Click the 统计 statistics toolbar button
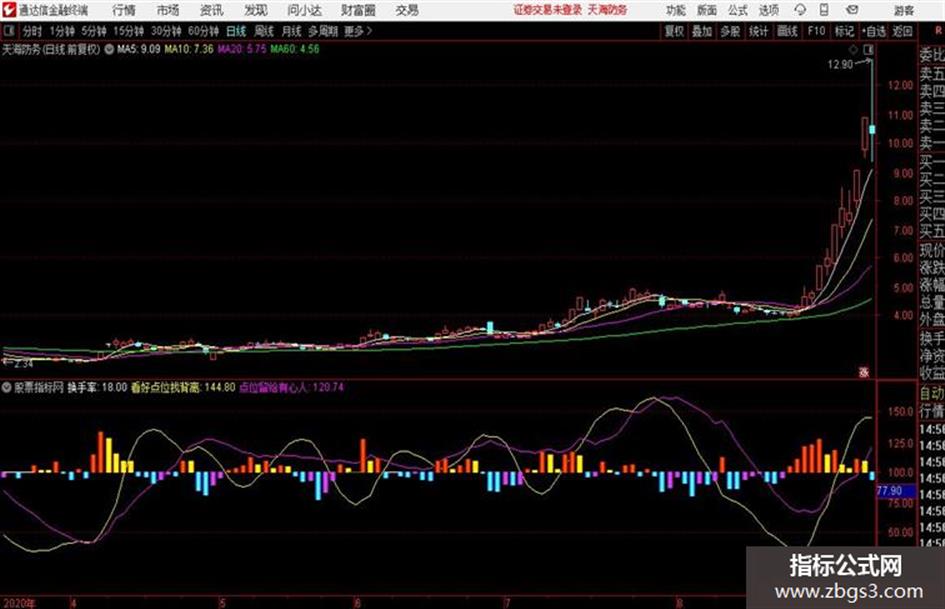 pos(759,31)
